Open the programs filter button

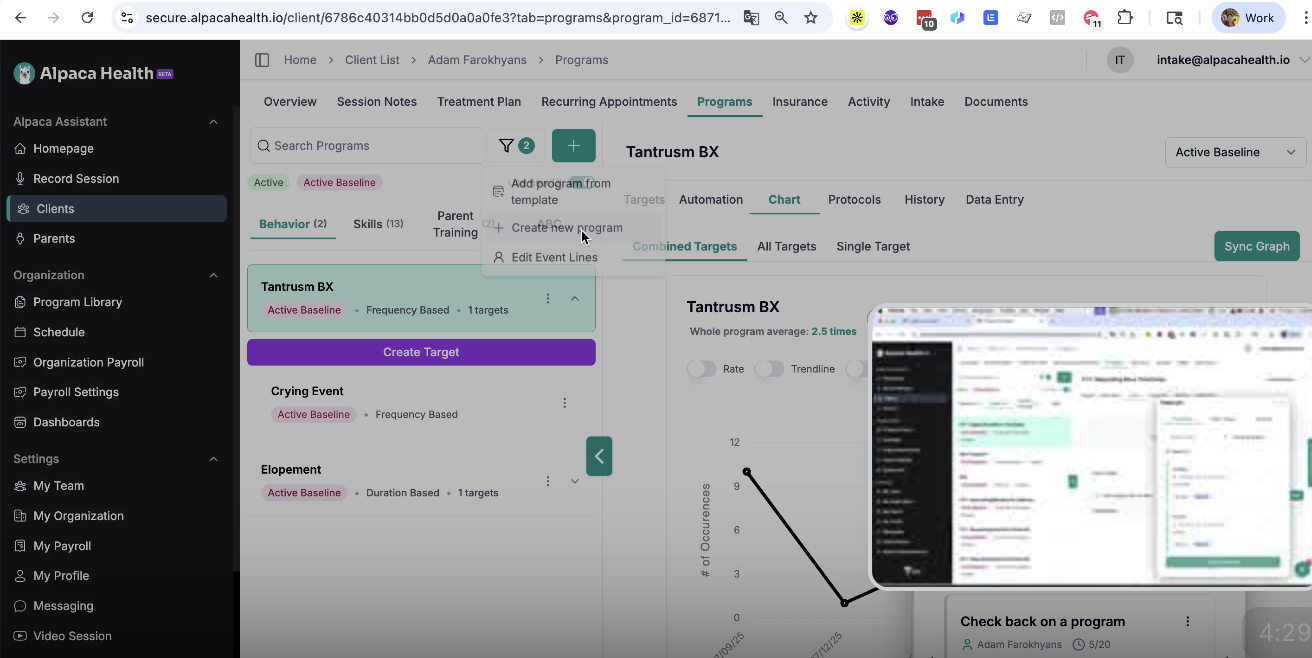coord(516,146)
